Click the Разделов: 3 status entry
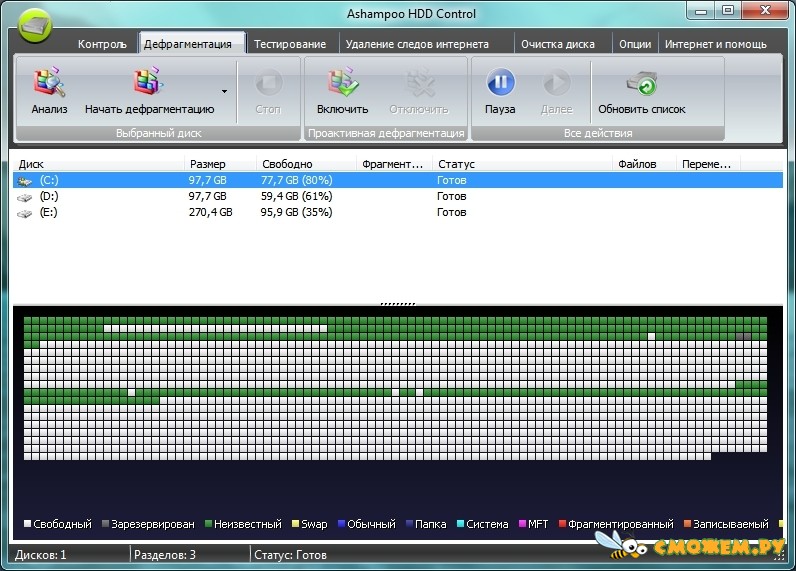 pyautogui.click(x=164, y=555)
